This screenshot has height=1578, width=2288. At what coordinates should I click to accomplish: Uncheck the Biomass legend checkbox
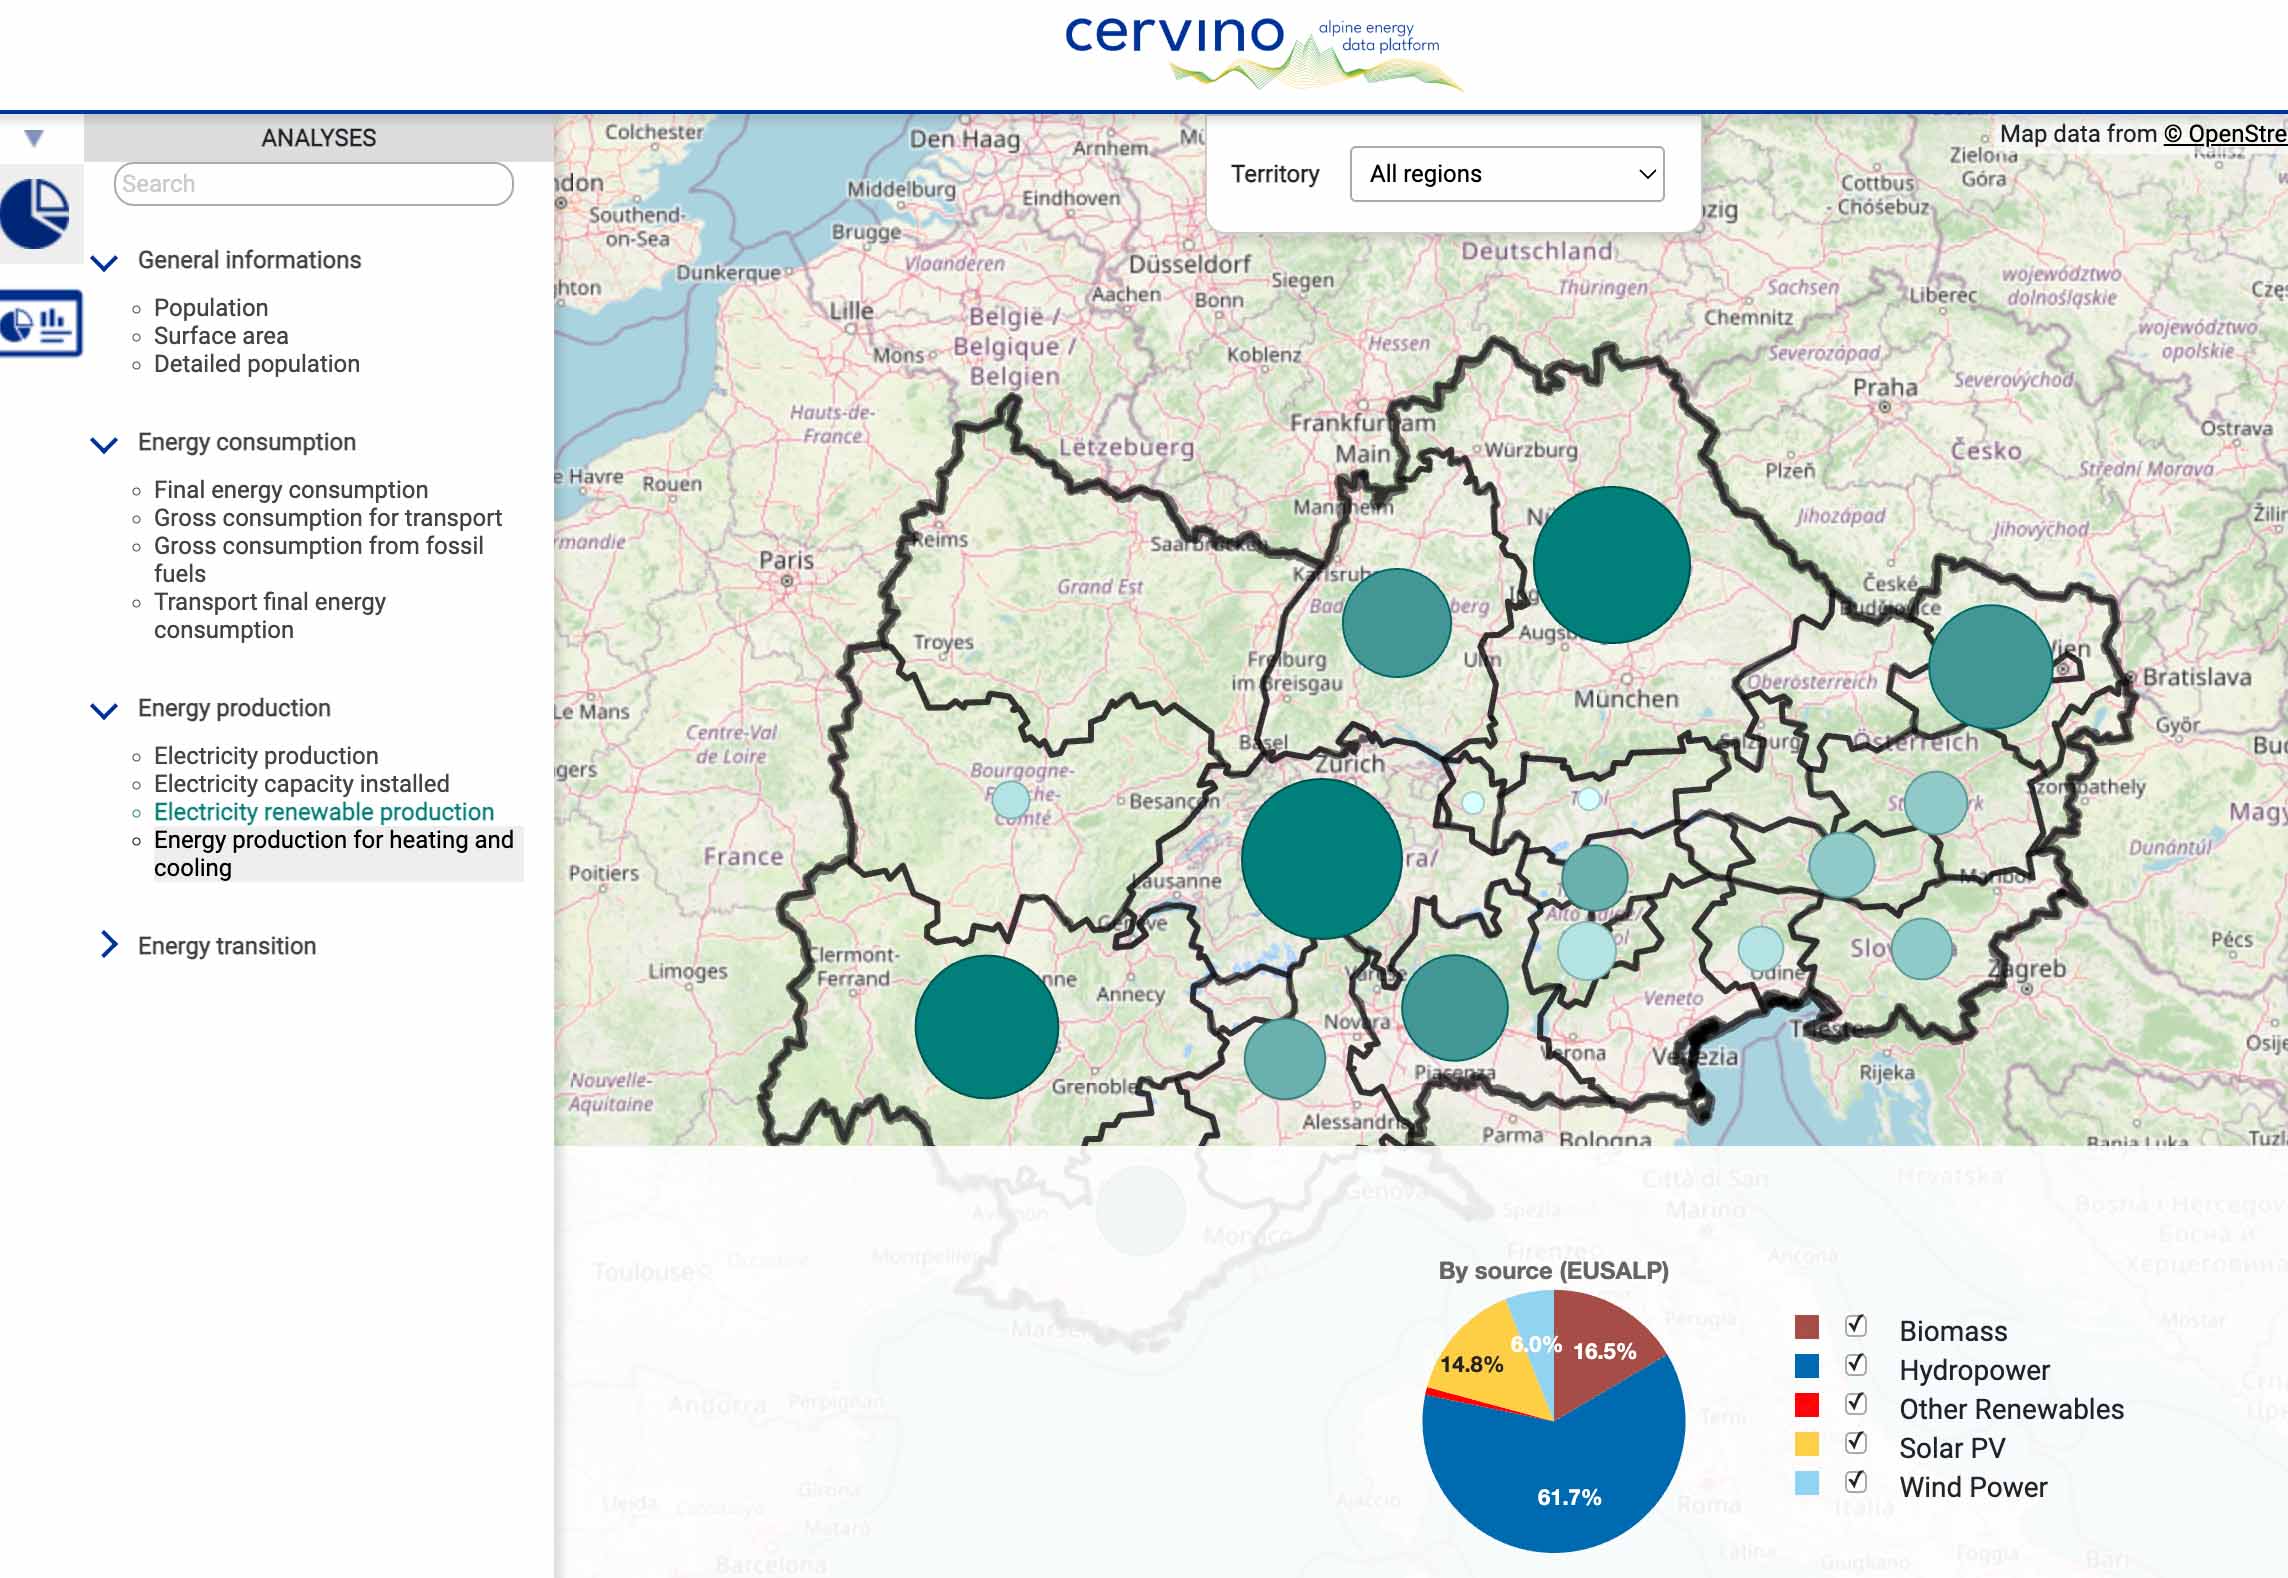click(x=1855, y=1325)
